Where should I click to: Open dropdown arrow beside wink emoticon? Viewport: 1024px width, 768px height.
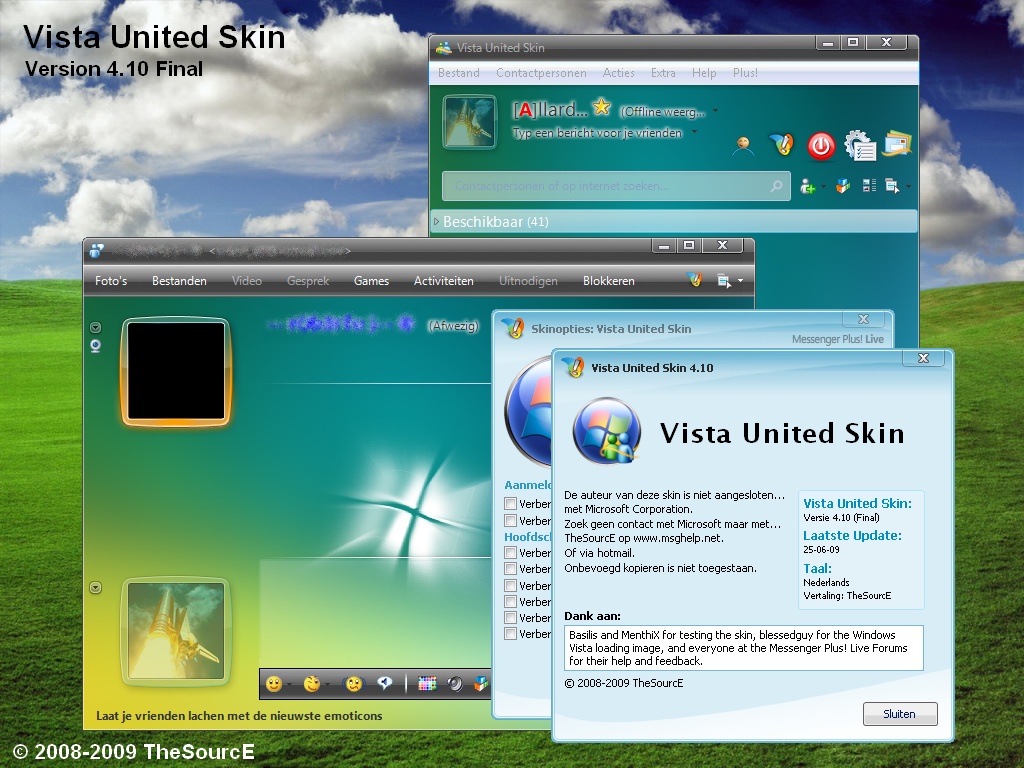tap(327, 684)
